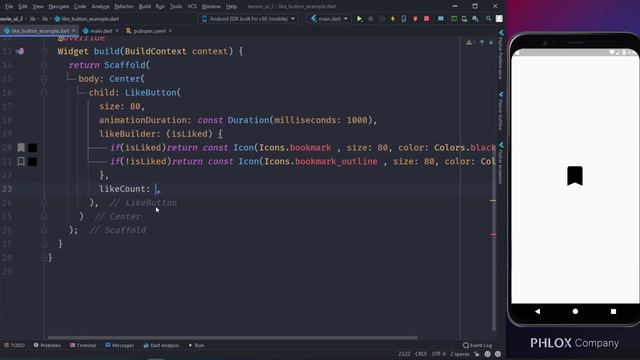This screenshot has width=640, height=360.
Task: Open the Tools menu
Action: (176, 7)
